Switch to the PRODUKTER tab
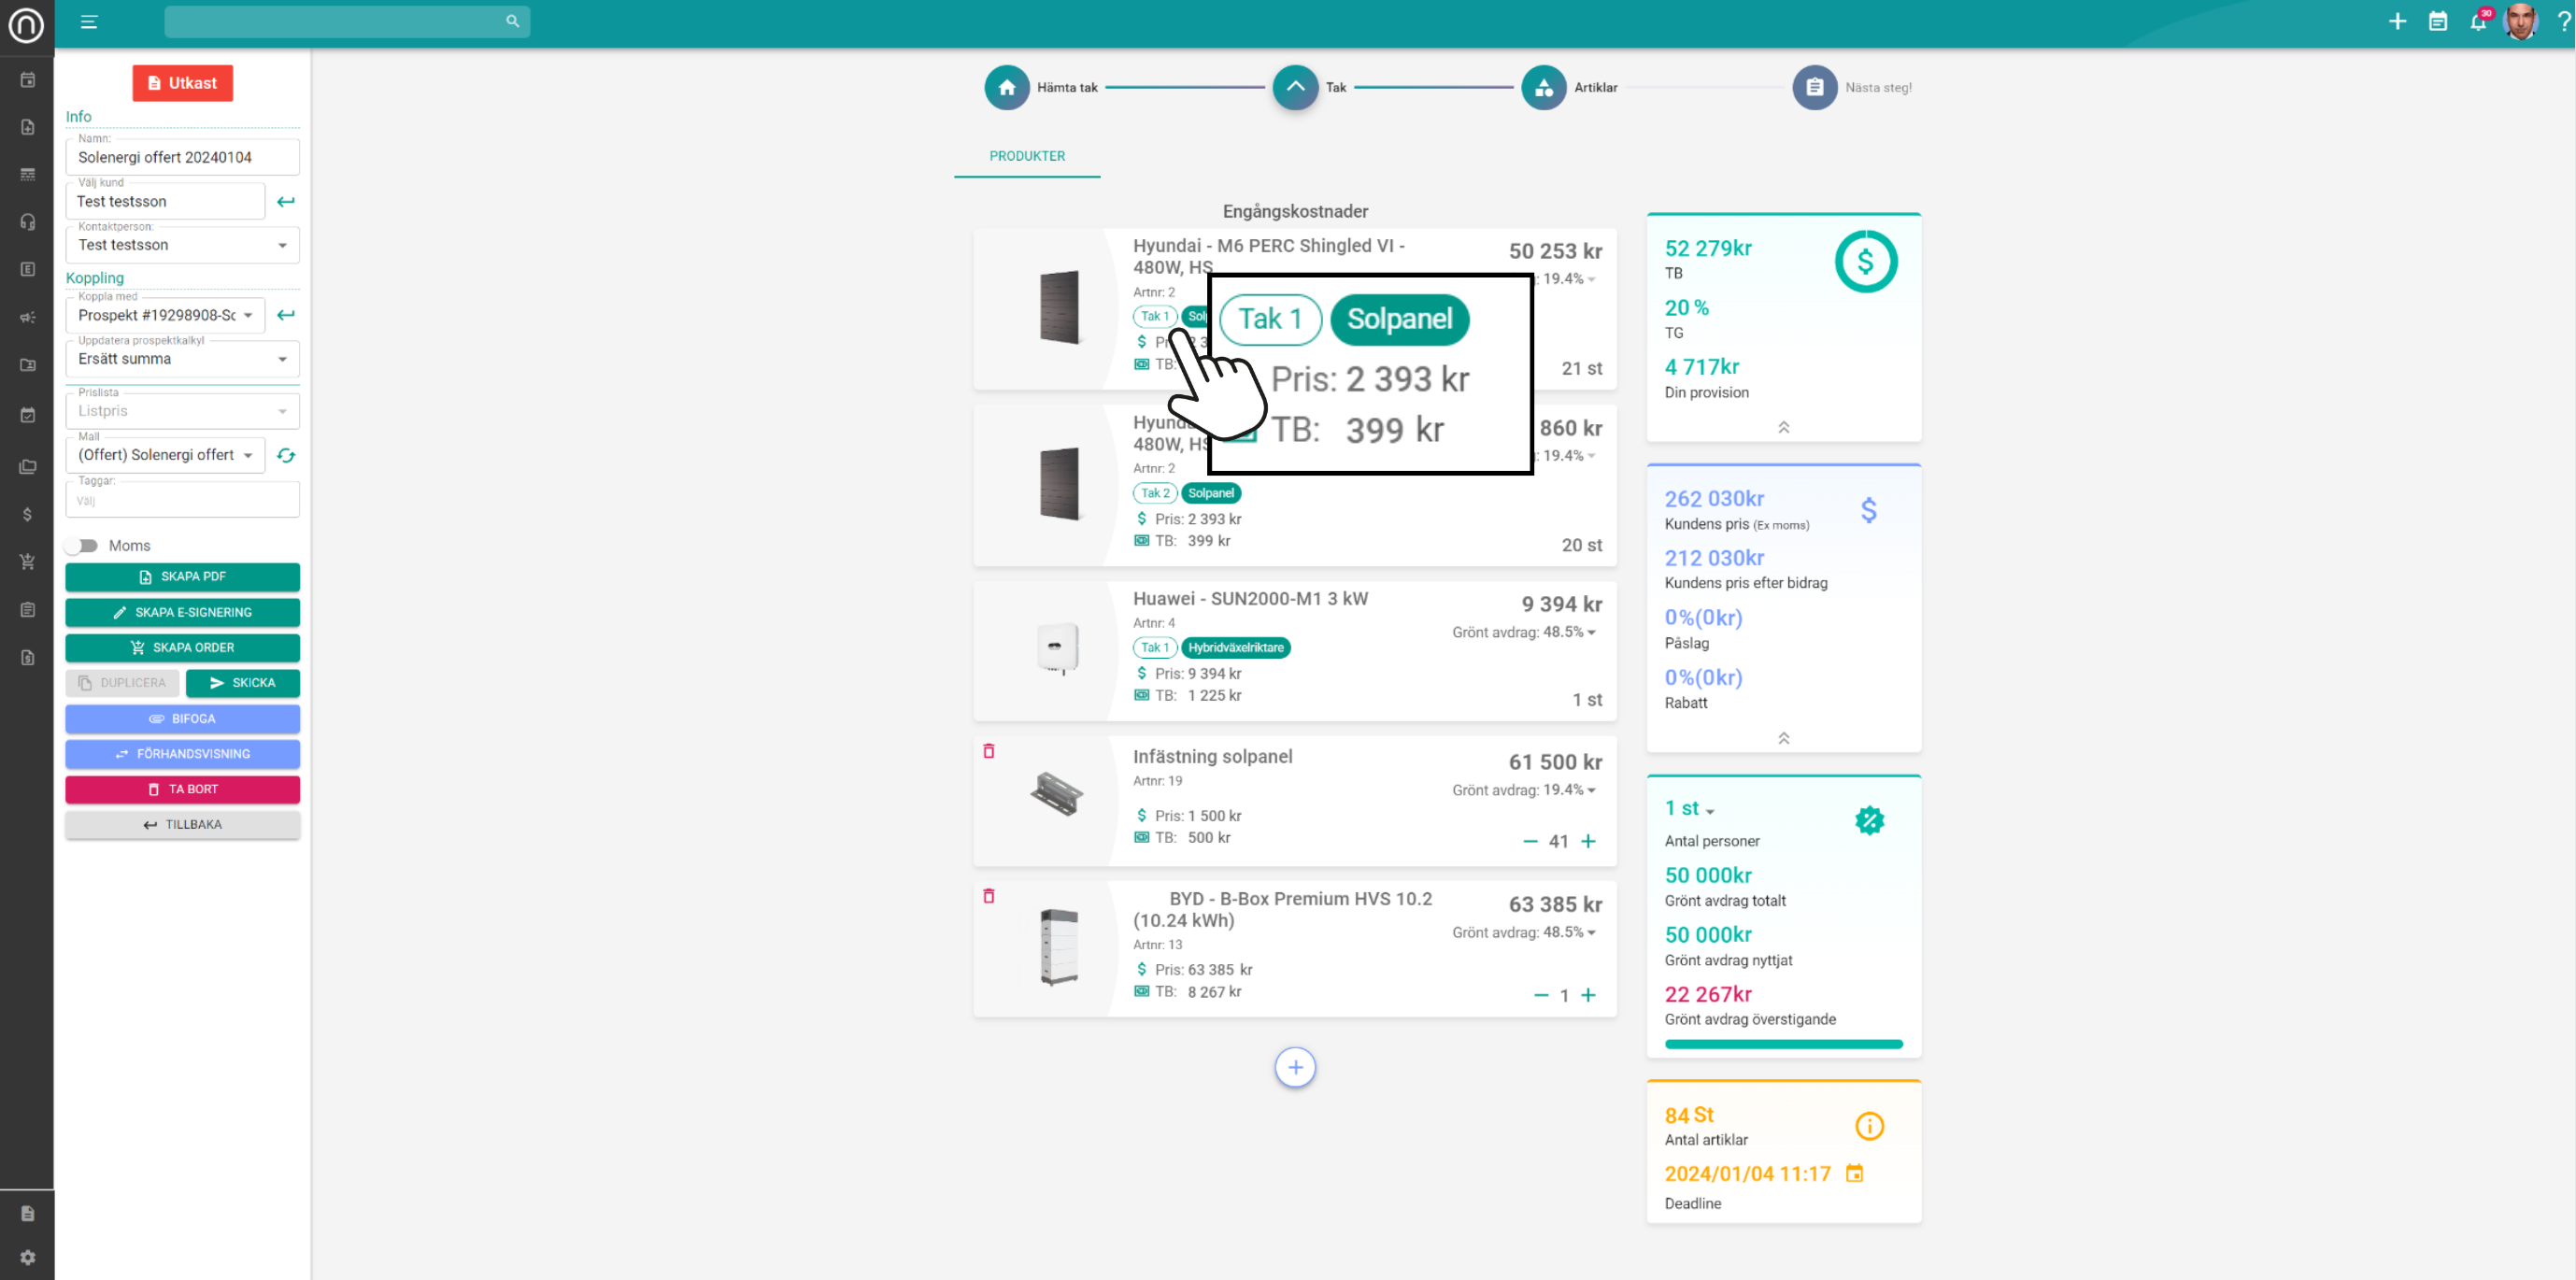The height and width of the screenshot is (1280, 2576). pos(1027,157)
